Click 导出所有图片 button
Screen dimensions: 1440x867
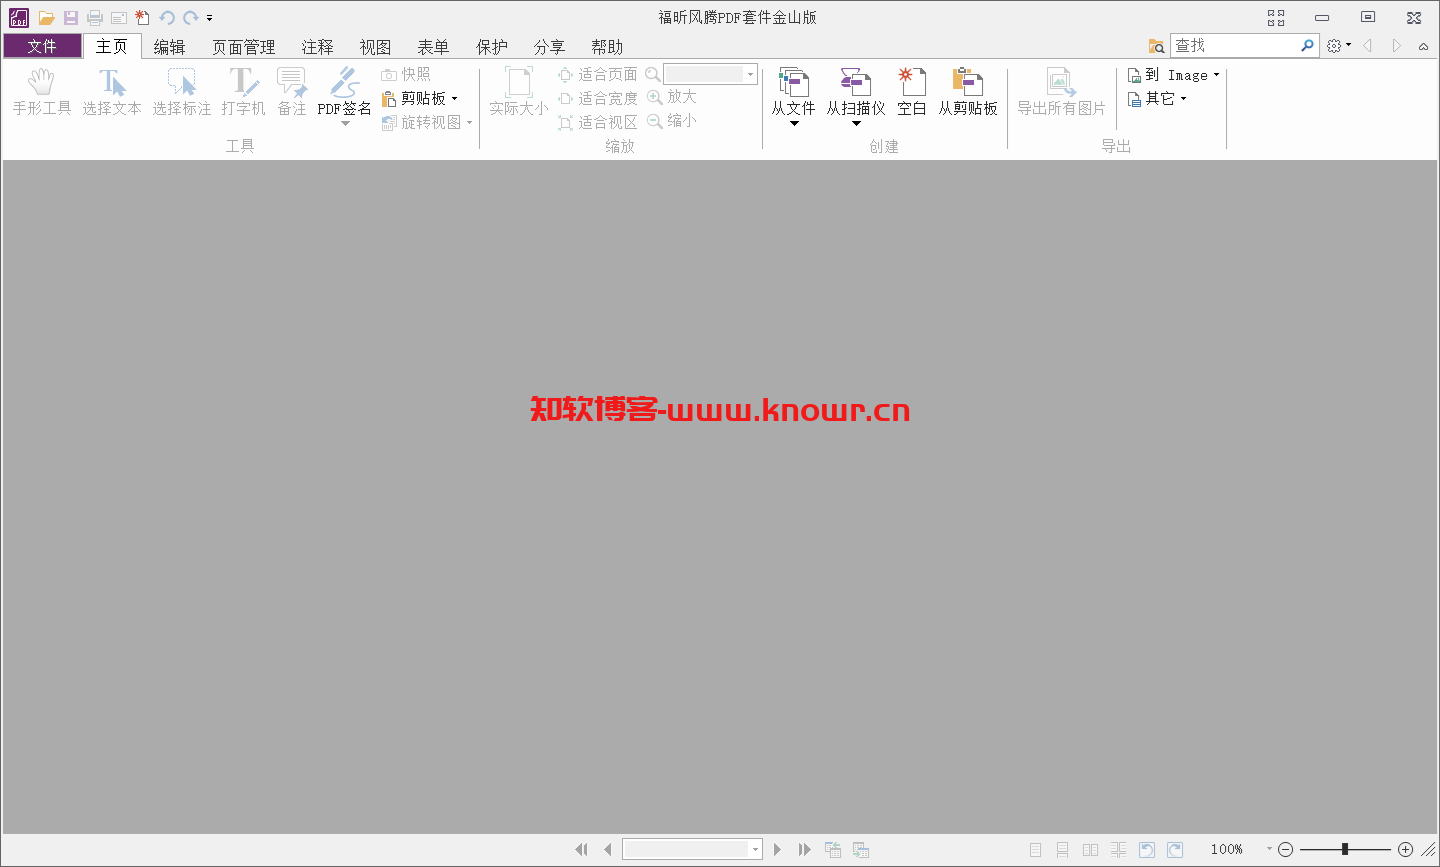tap(1062, 92)
